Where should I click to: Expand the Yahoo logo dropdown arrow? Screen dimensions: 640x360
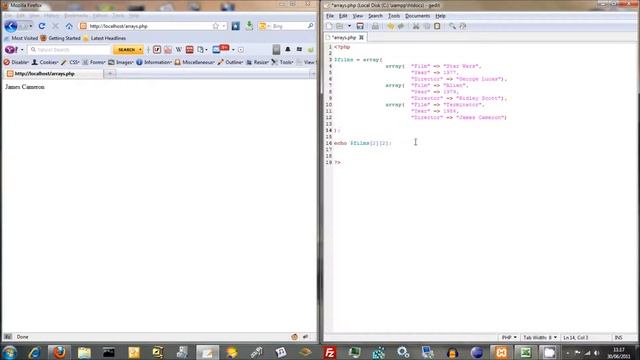coord(22,50)
